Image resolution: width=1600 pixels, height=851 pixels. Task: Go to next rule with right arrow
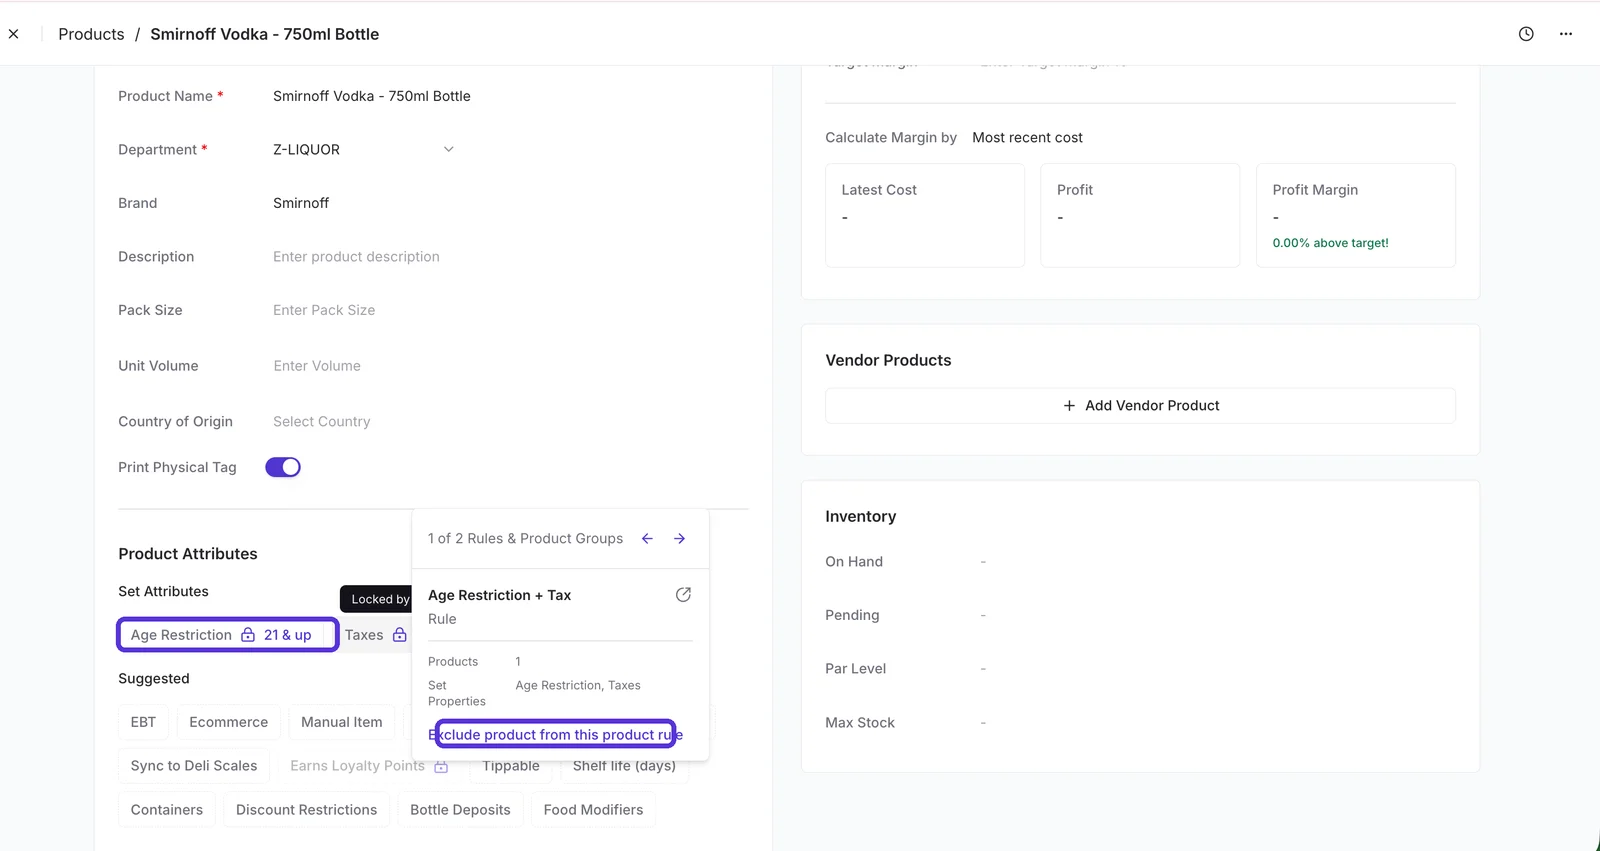(680, 539)
